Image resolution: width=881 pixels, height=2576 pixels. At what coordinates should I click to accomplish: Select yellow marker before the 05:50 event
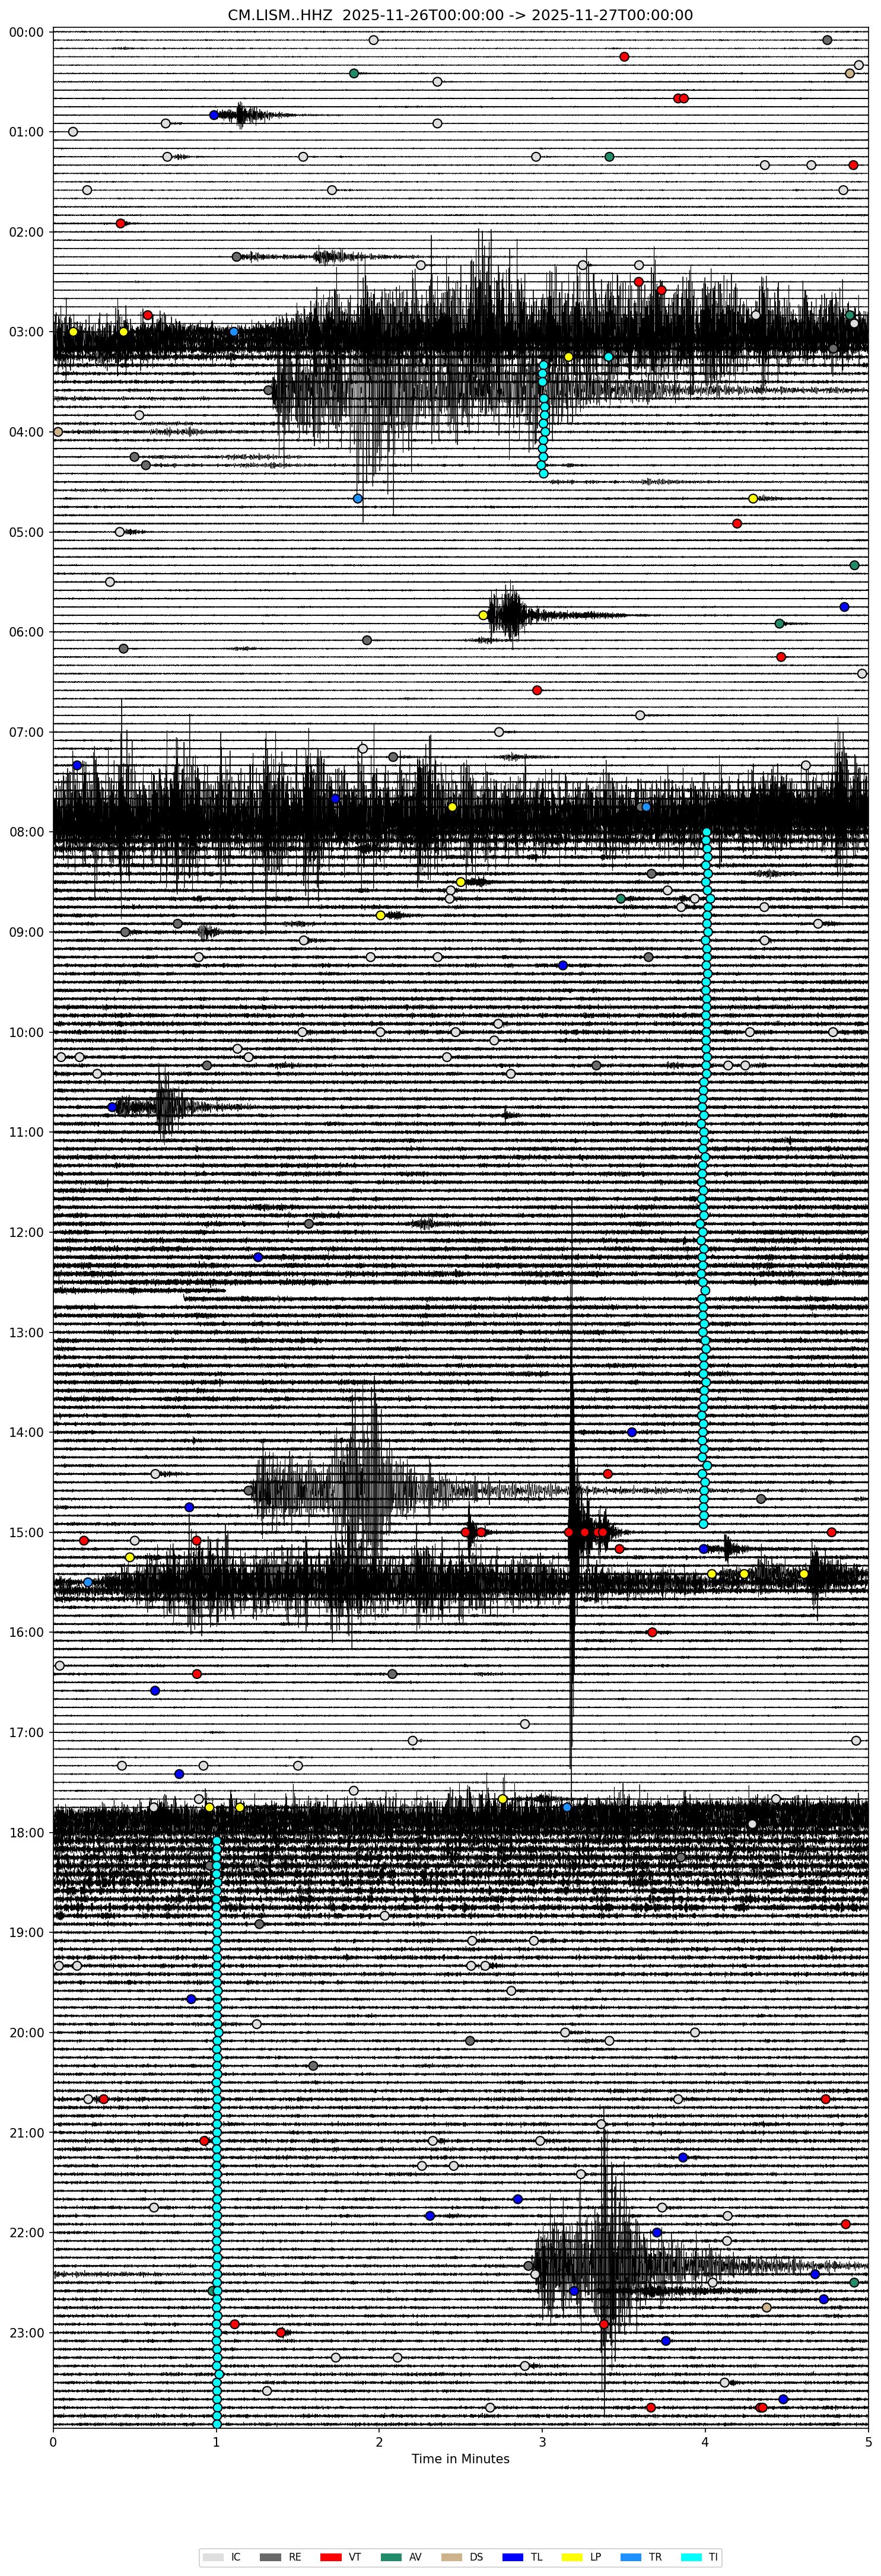click(x=483, y=615)
